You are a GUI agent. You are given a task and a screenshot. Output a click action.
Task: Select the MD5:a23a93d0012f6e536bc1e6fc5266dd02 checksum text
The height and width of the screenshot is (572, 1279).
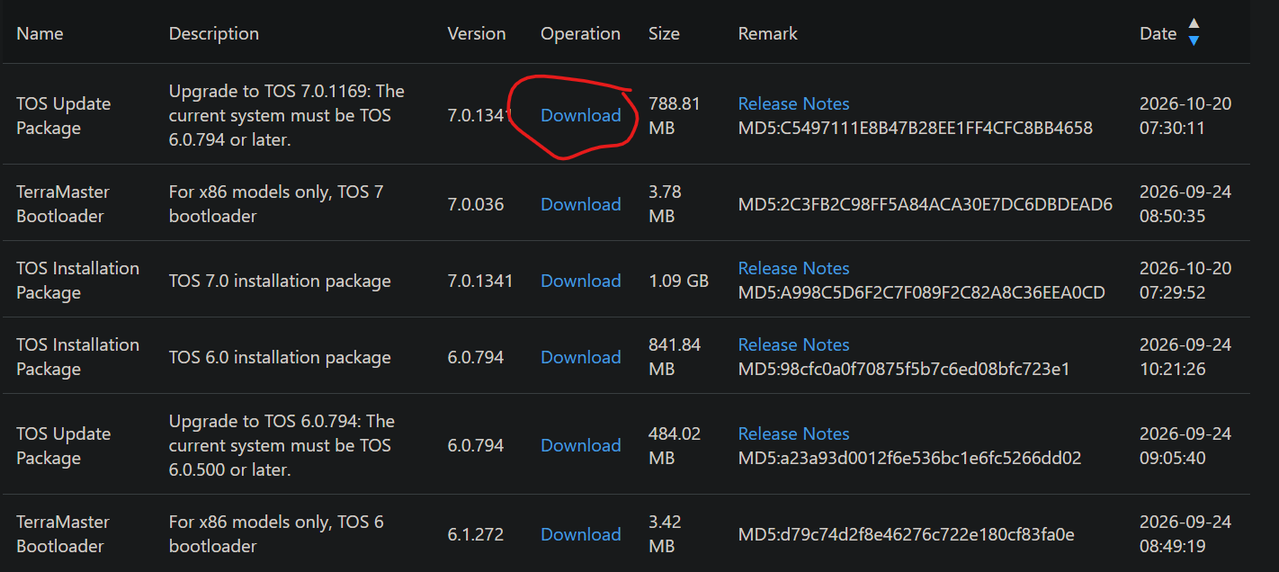point(910,458)
